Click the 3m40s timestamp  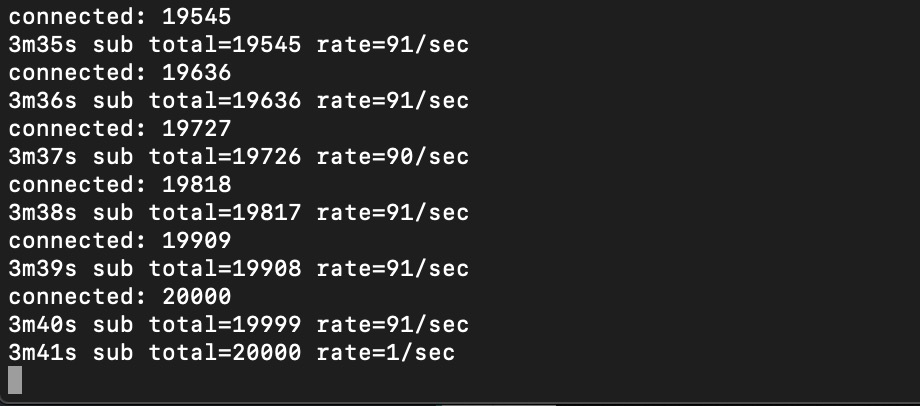click(39, 325)
